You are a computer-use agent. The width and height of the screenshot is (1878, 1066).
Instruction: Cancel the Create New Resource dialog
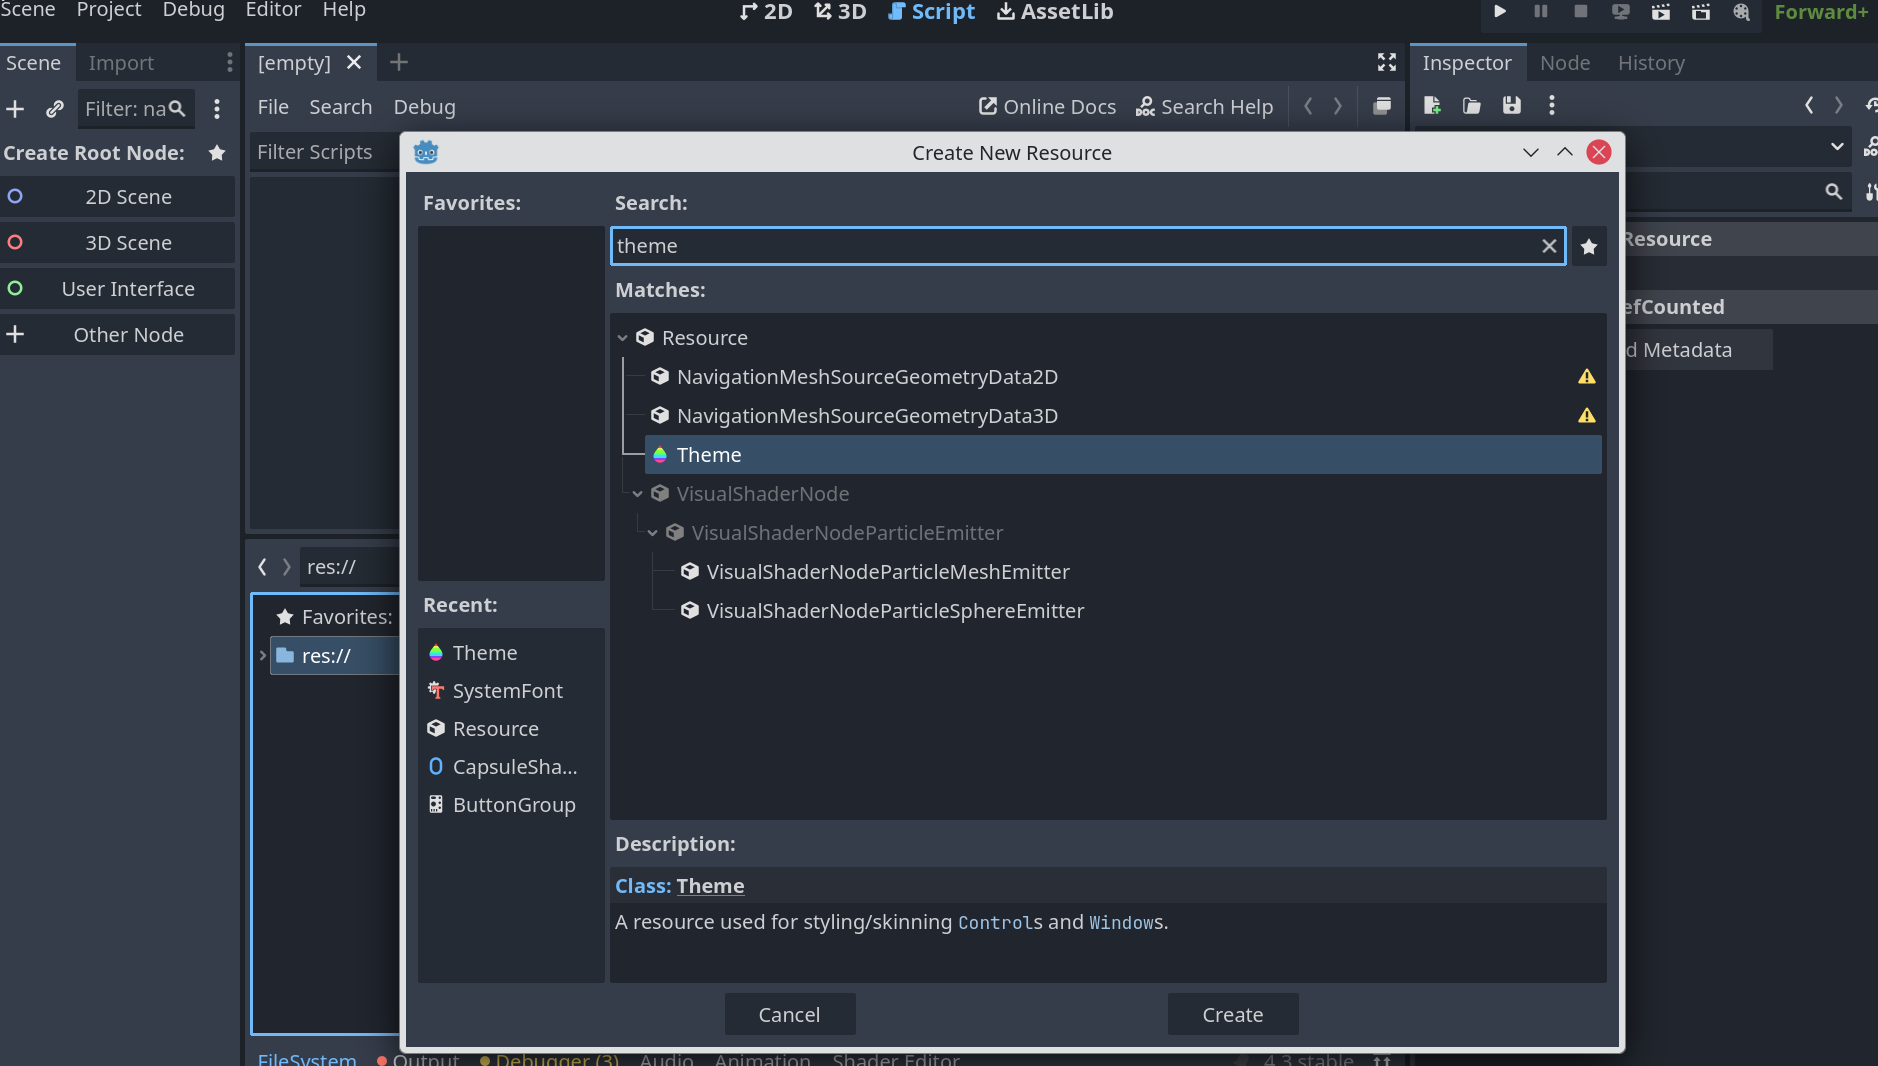pos(789,1014)
